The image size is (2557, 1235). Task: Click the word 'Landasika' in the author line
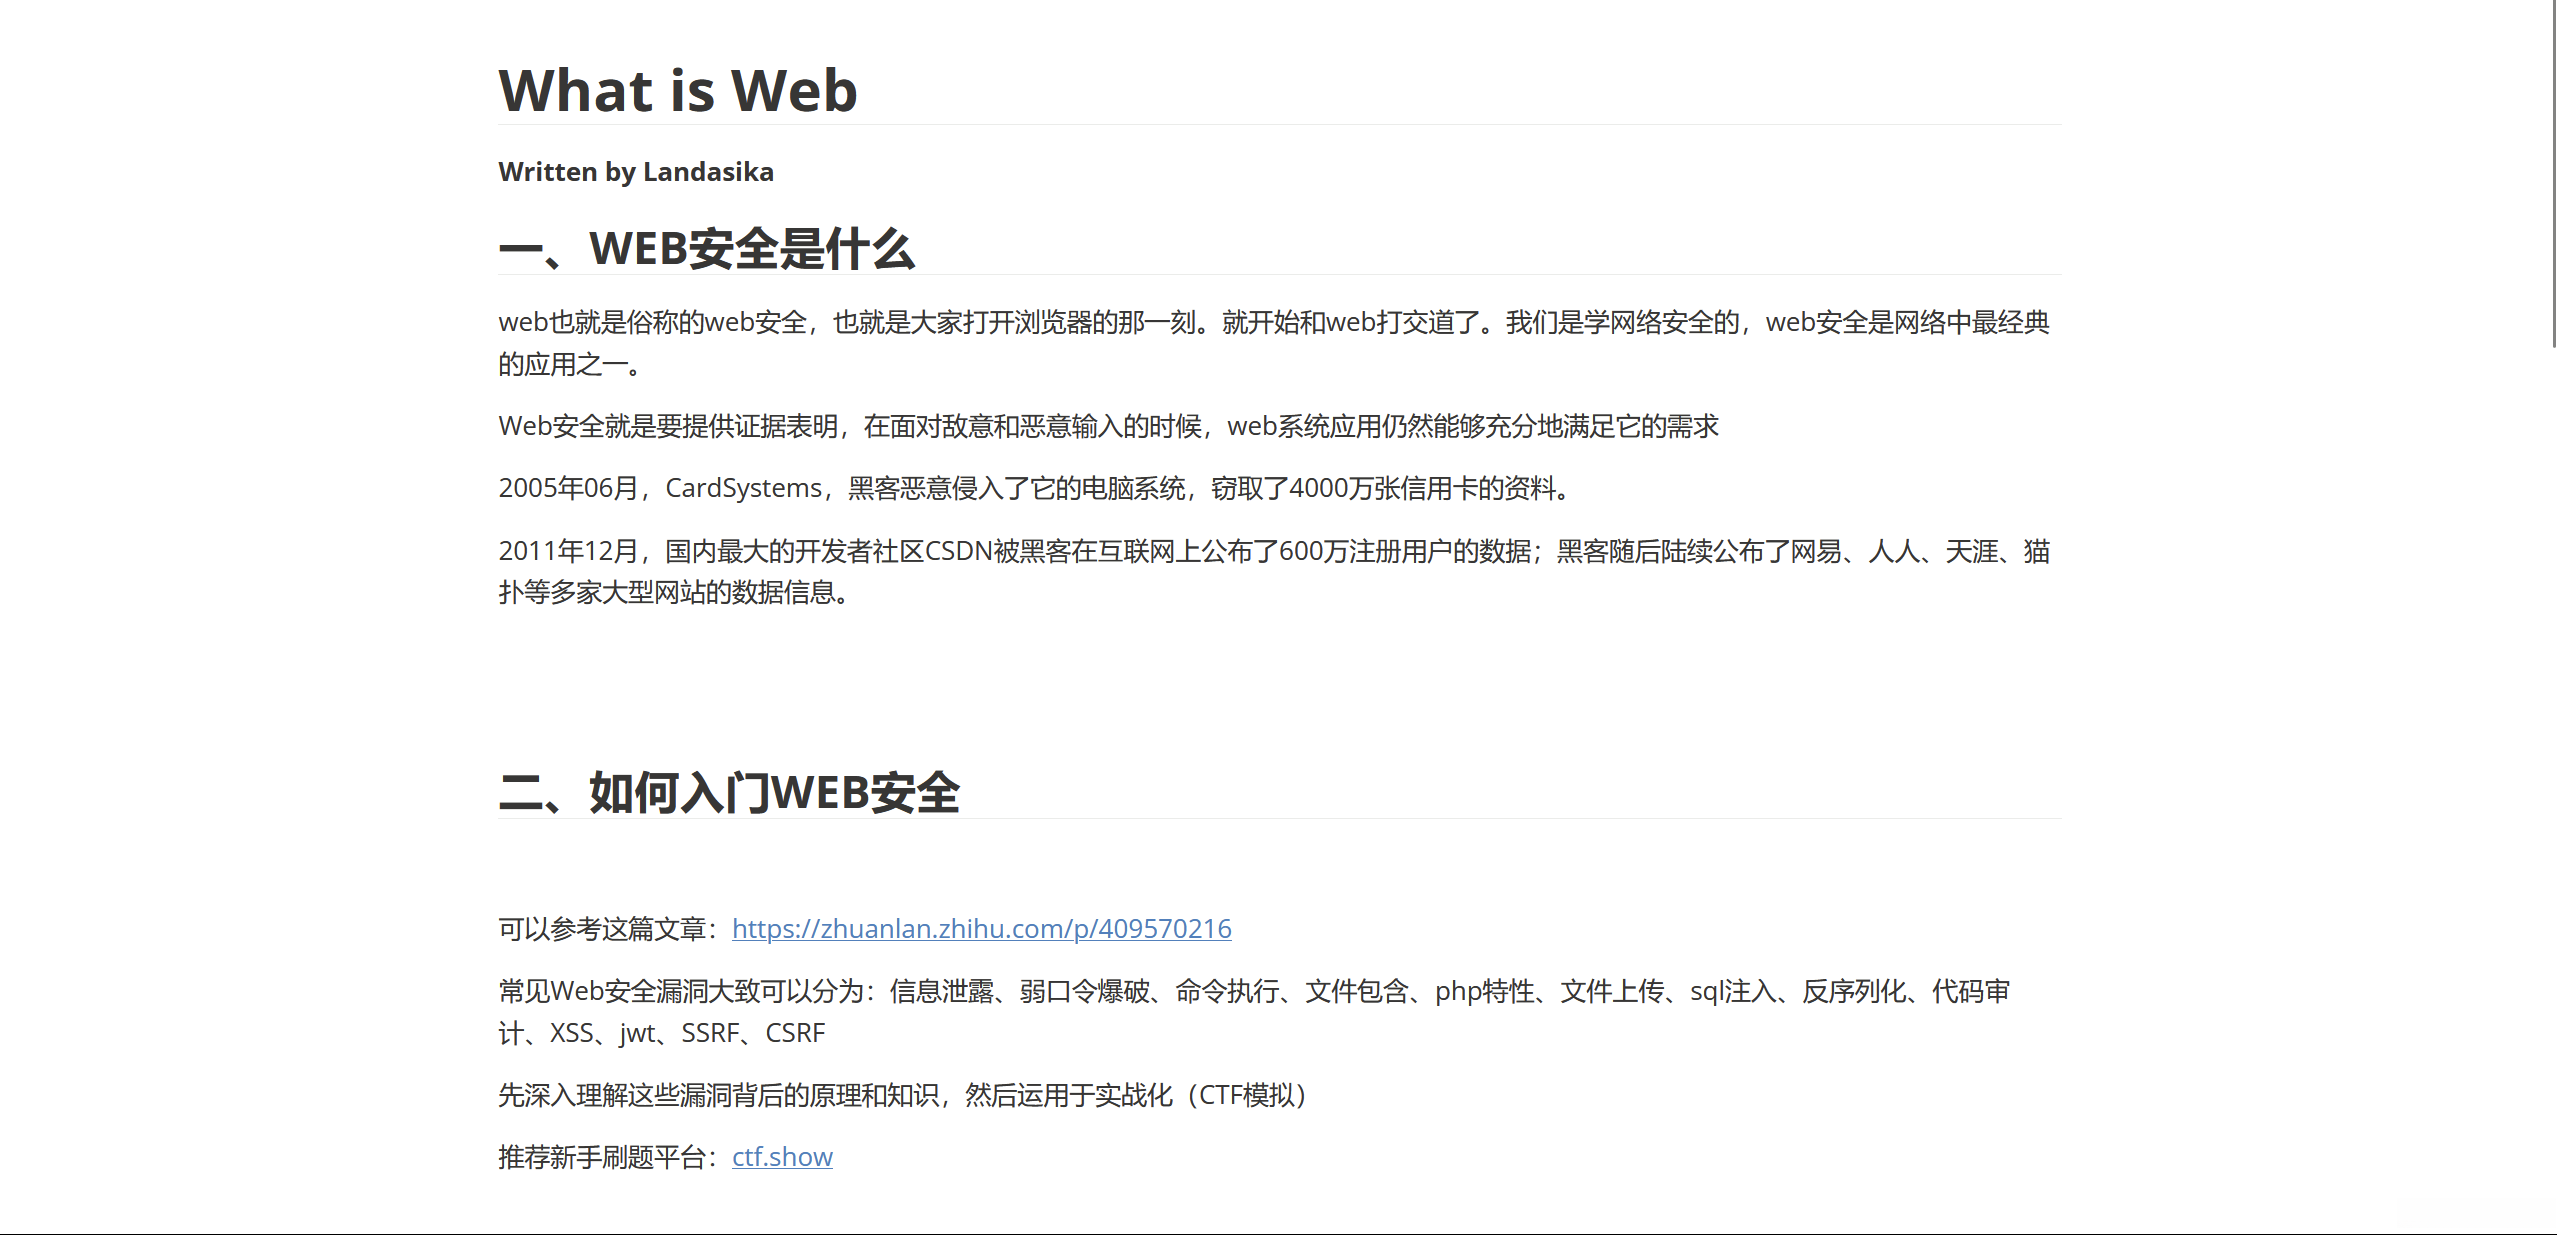708,172
